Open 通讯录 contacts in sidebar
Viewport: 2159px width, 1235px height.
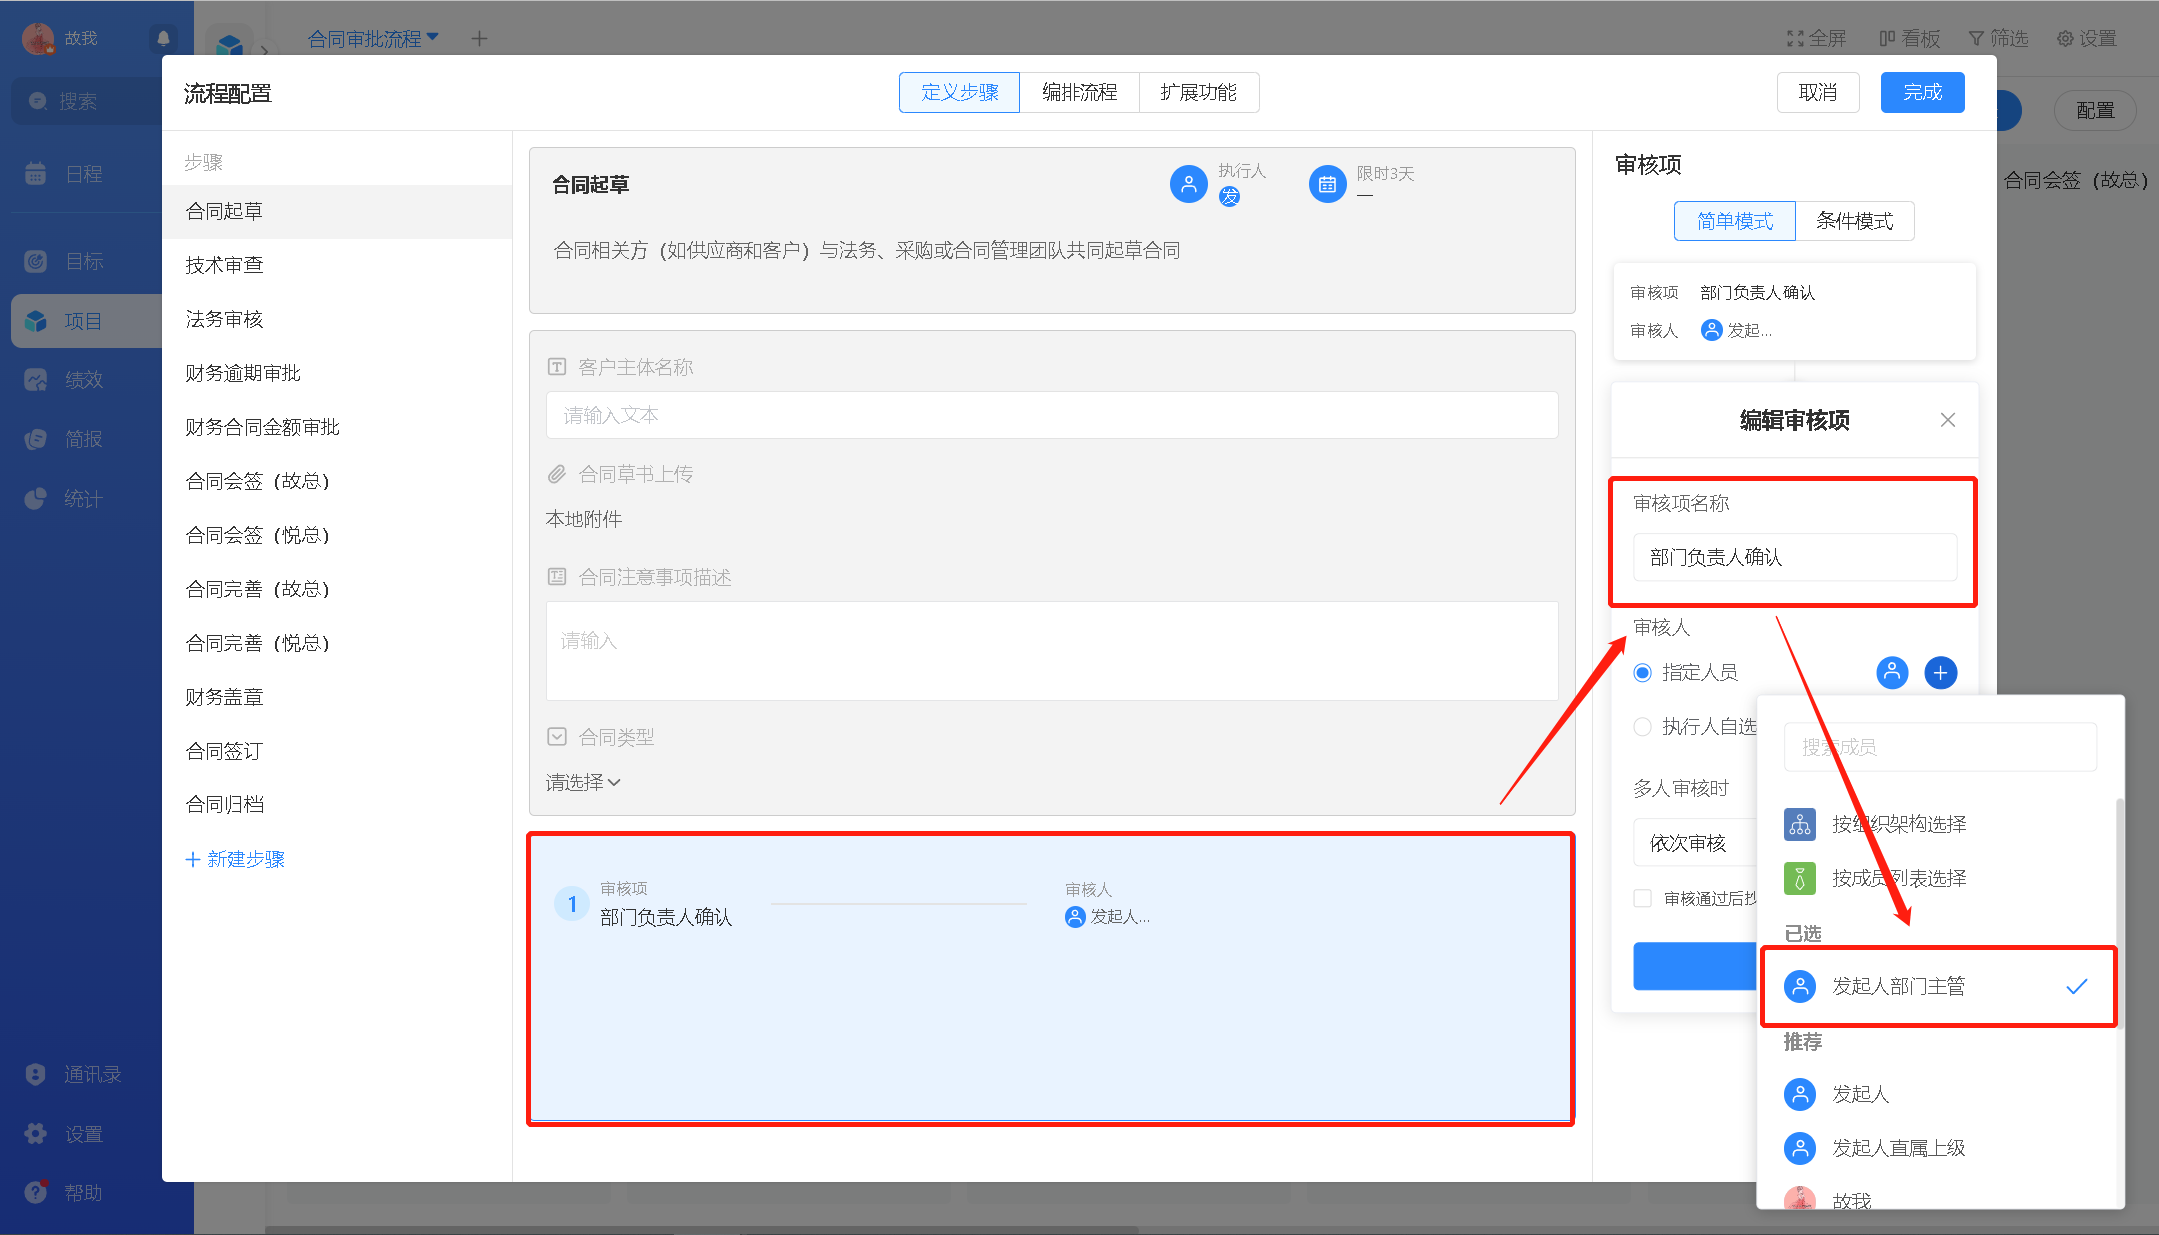pos(75,1074)
